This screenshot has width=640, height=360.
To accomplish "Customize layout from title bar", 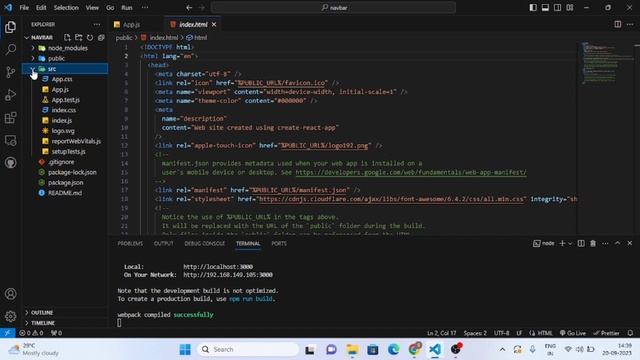I will click(570, 7).
